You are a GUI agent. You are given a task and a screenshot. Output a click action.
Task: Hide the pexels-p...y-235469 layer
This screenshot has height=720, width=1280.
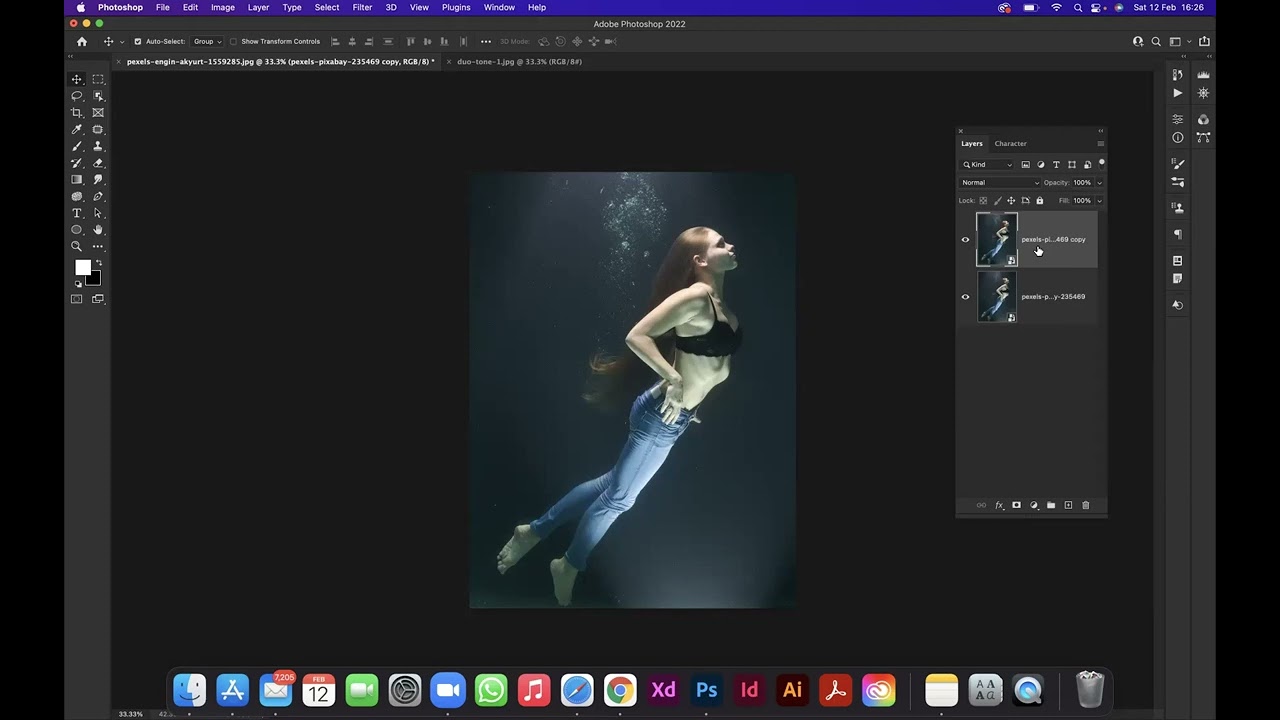(x=965, y=297)
